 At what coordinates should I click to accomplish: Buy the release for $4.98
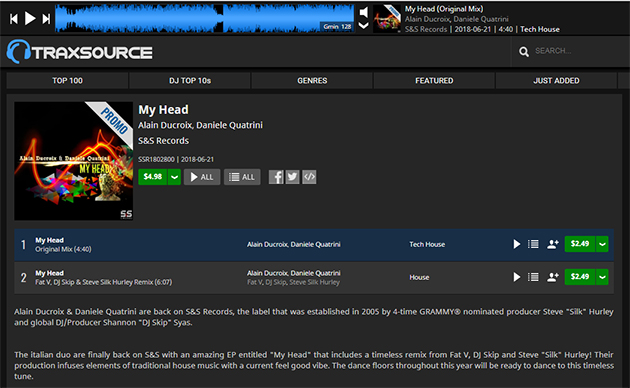pyautogui.click(x=153, y=177)
